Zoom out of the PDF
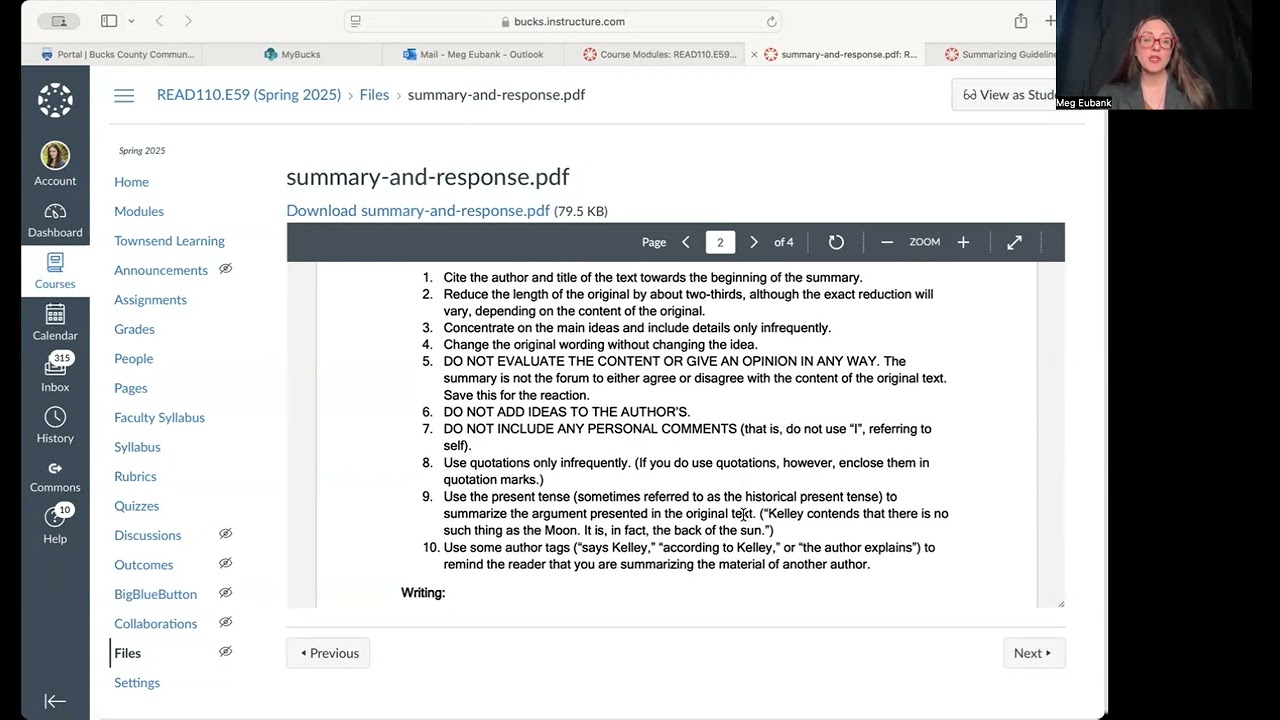 coord(887,242)
